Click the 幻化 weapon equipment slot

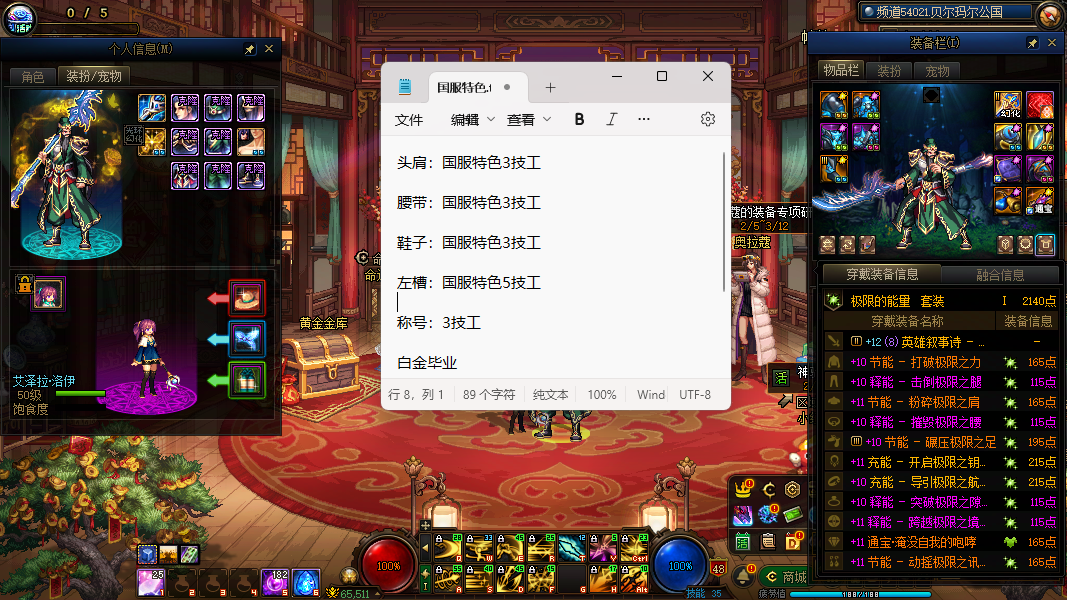1007,104
